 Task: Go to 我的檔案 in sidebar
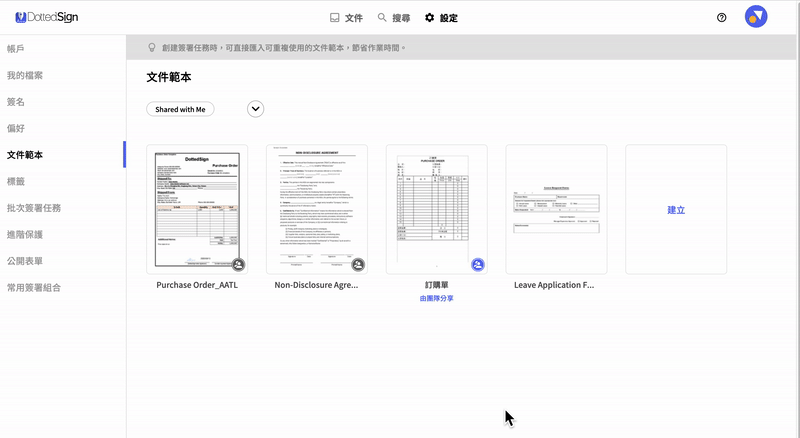click(24, 75)
